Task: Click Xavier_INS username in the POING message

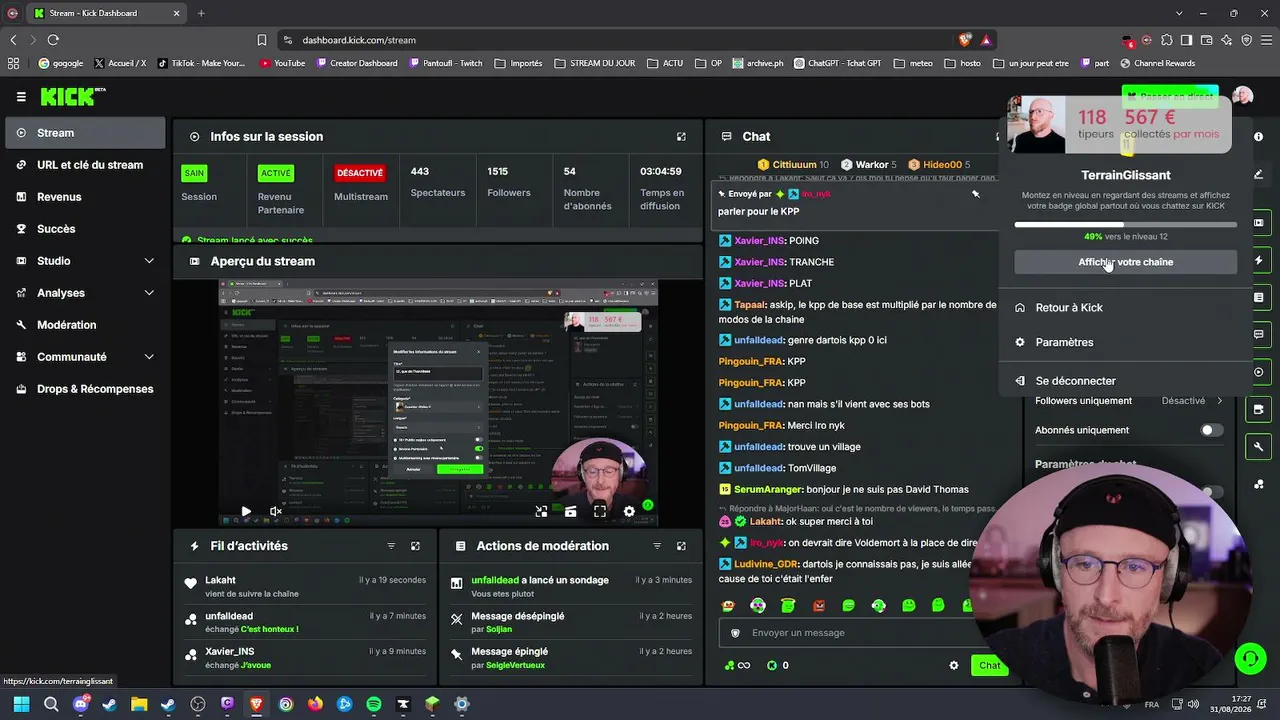Action: click(760, 241)
